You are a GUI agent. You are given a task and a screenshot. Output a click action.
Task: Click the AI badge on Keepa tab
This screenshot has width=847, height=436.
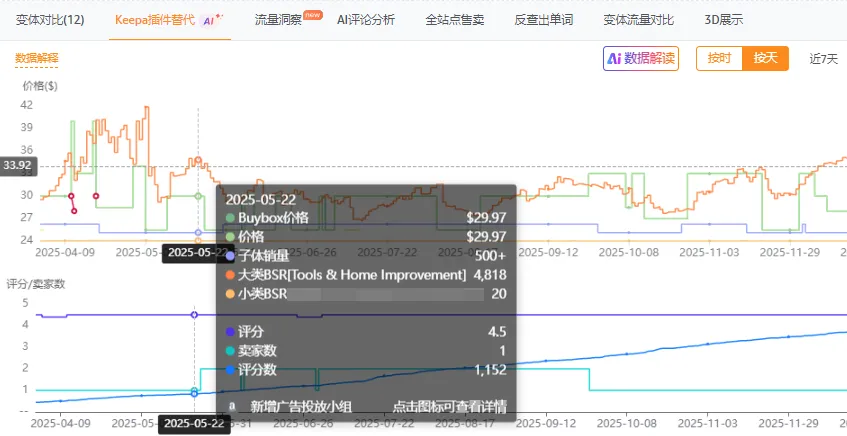coord(211,20)
